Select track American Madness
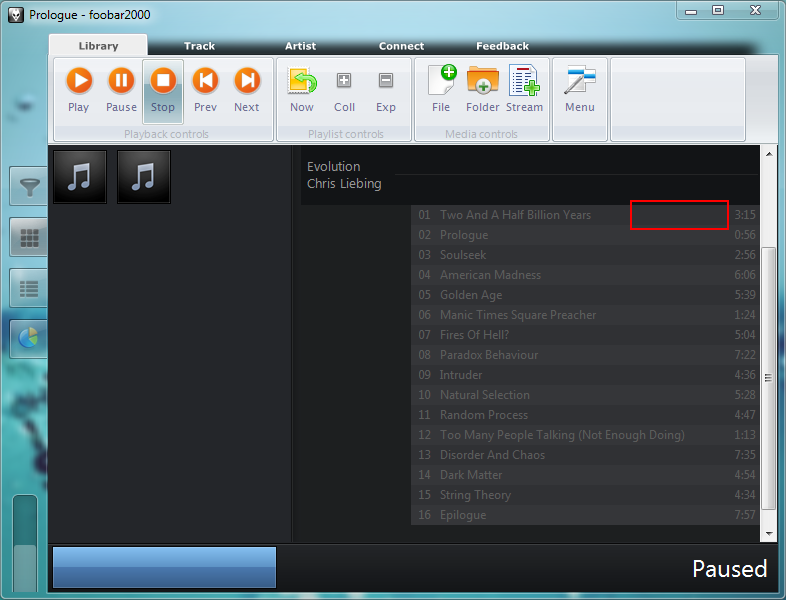 point(584,275)
